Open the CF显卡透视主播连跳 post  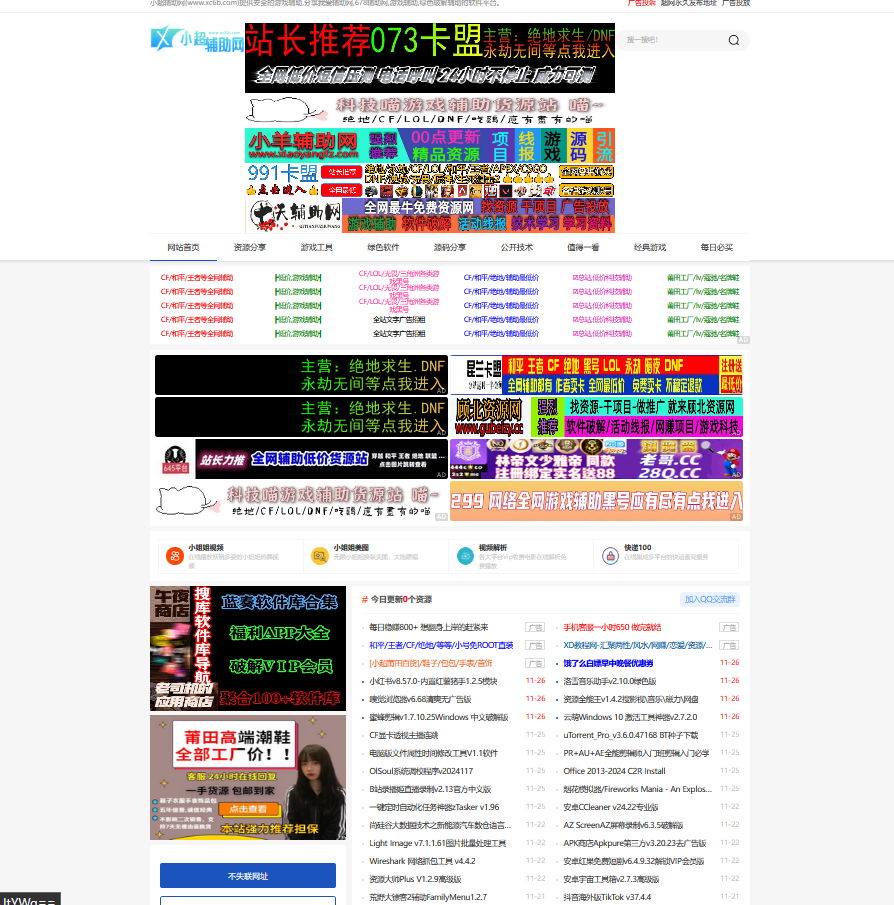click(404, 735)
